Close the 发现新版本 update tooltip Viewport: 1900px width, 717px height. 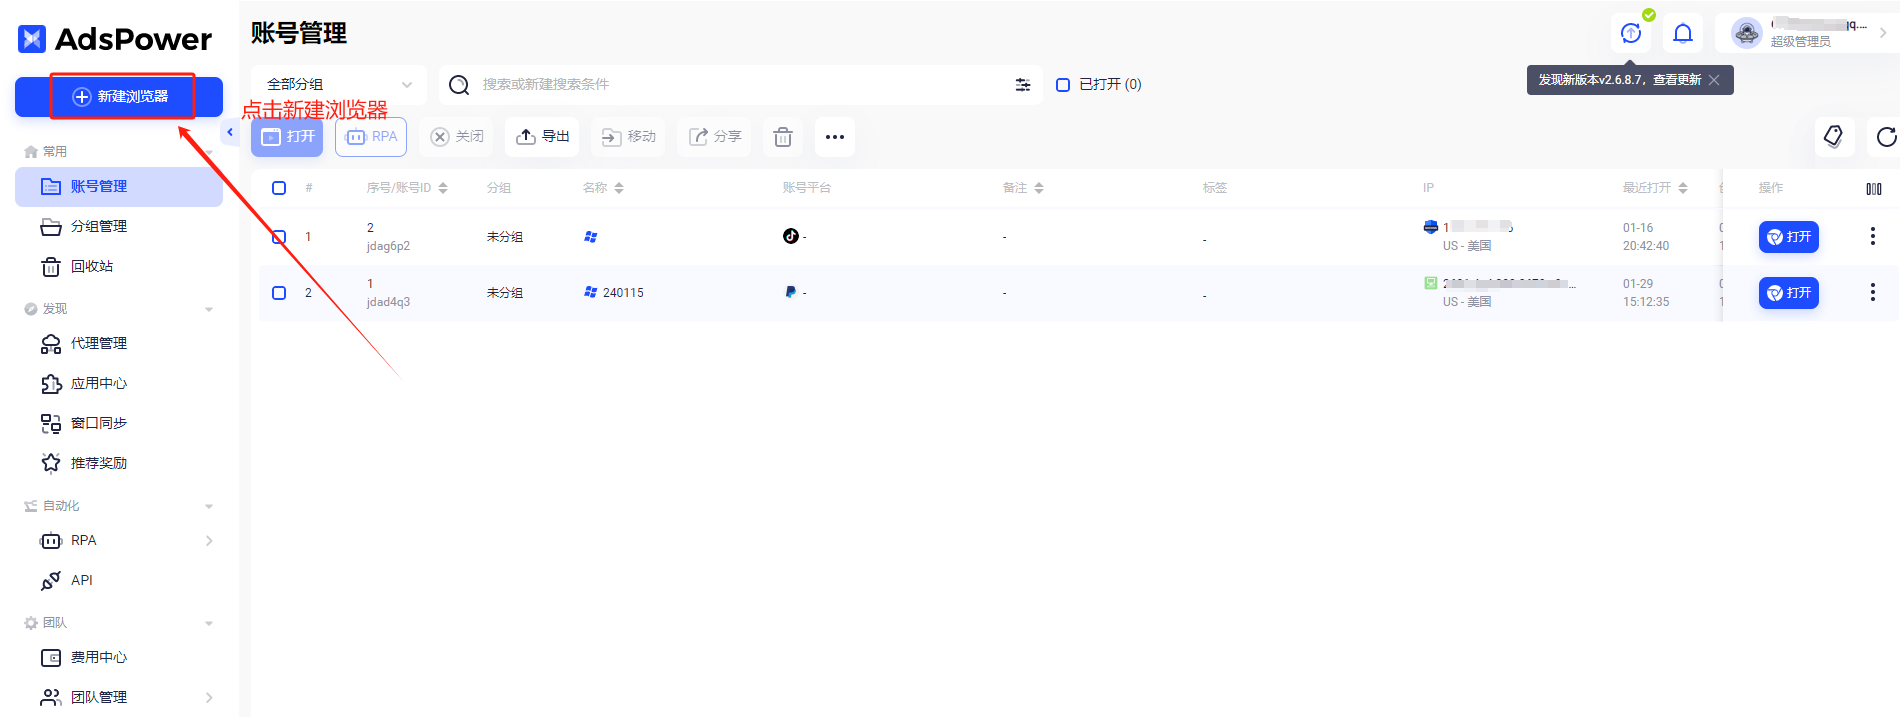point(1714,80)
